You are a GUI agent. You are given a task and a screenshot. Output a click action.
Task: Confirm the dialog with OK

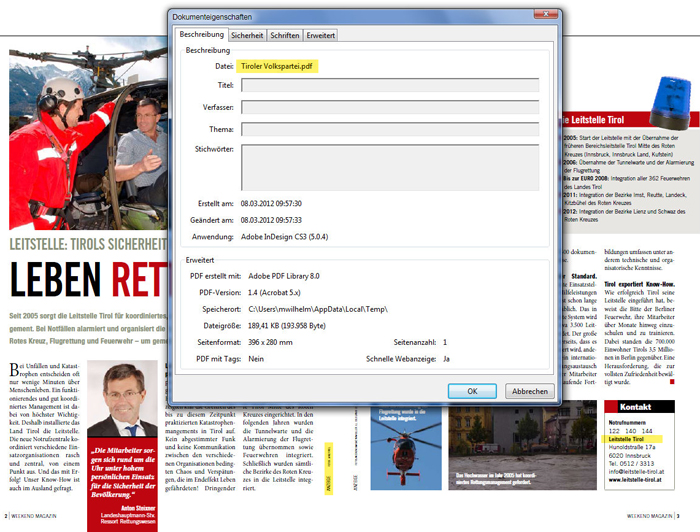tap(472, 391)
